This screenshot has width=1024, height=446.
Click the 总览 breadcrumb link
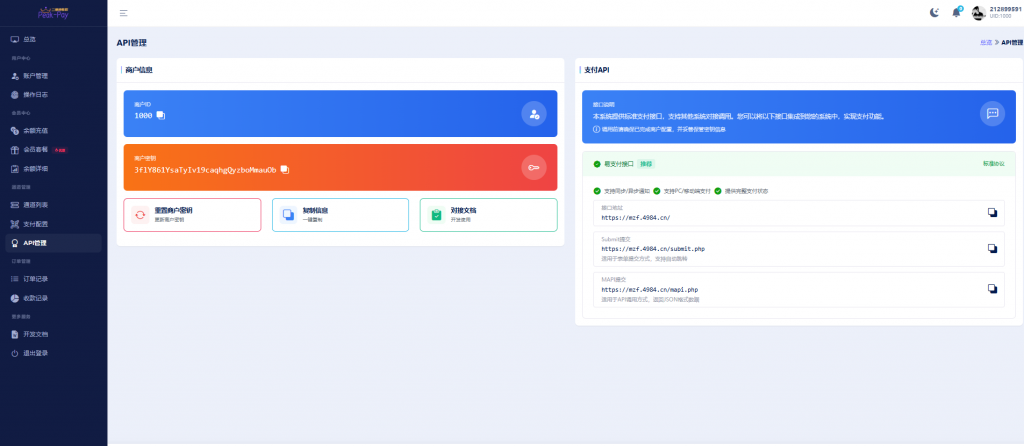(986, 43)
